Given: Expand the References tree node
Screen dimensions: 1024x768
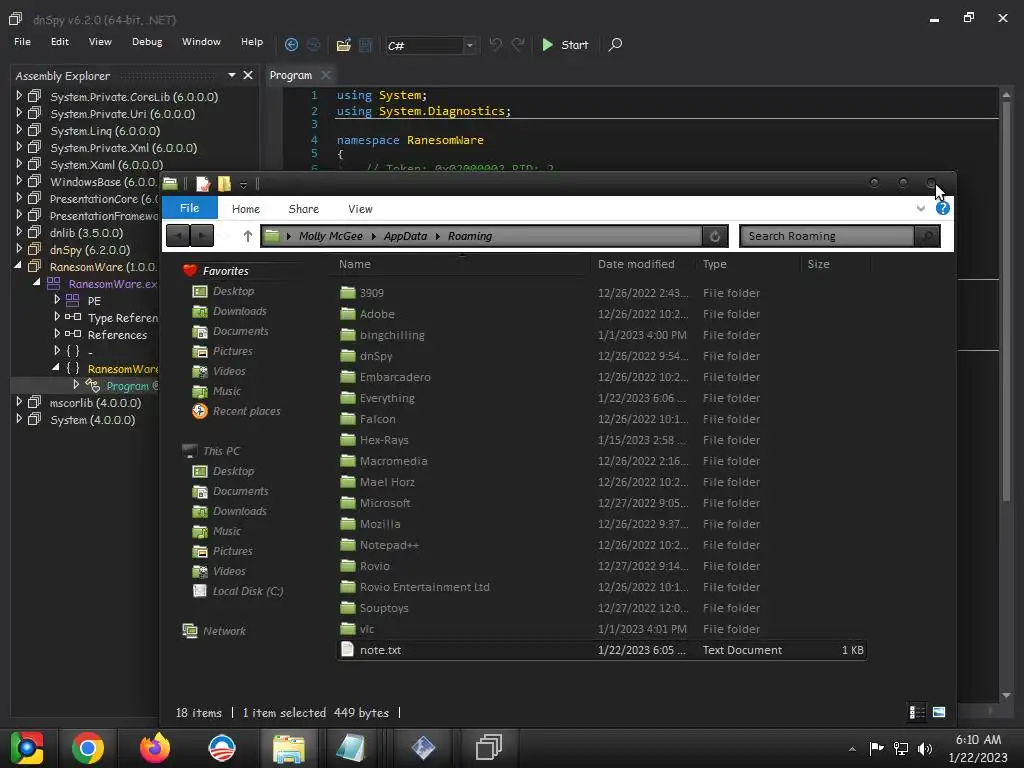Looking at the screenshot, I should click(x=57, y=334).
